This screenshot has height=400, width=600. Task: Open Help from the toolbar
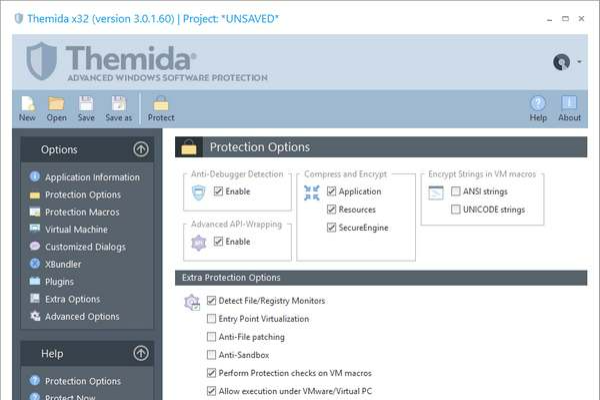coord(538,103)
